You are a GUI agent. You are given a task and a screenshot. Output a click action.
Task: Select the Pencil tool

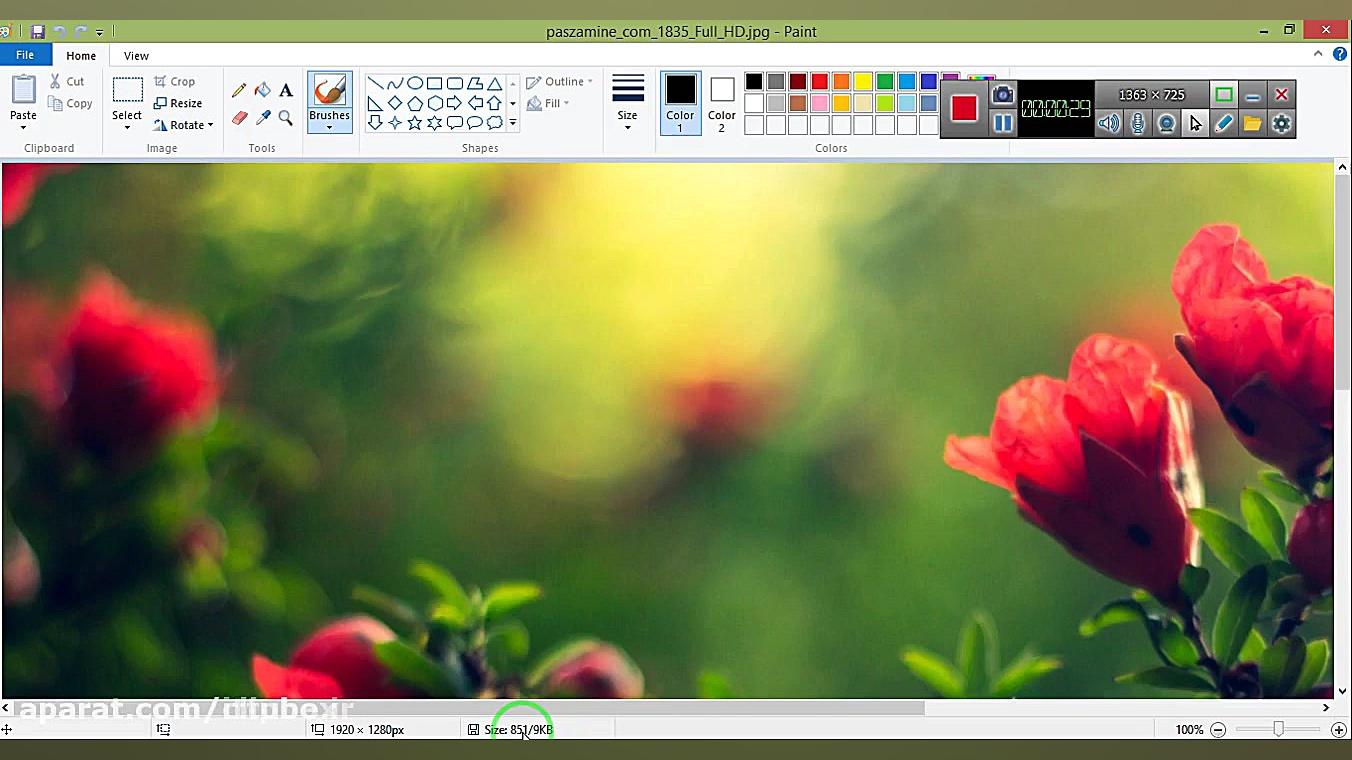pyautogui.click(x=239, y=91)
